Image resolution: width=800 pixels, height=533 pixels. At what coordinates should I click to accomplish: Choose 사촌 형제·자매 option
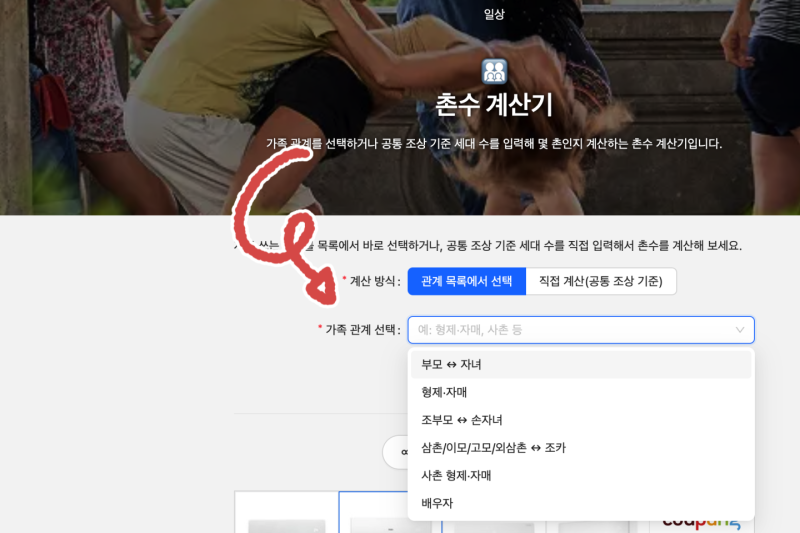pos(581,475)
